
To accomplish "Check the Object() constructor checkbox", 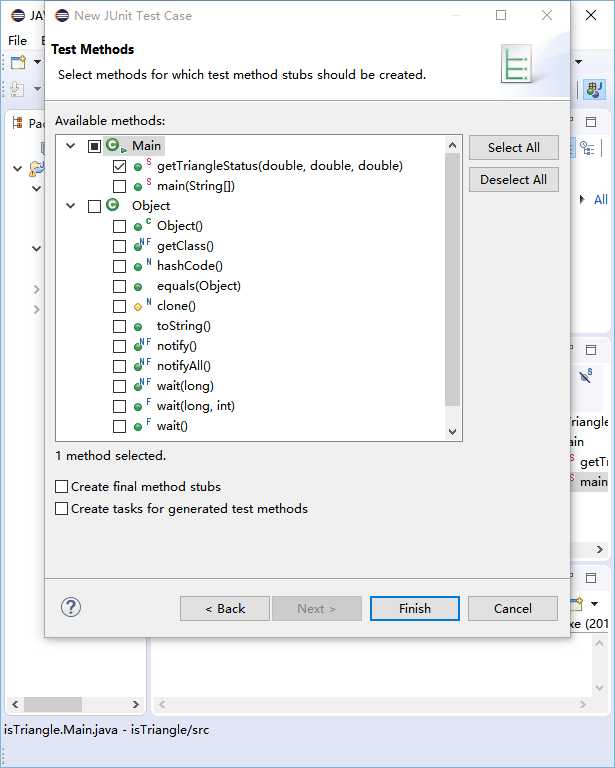I will [119, 226].
